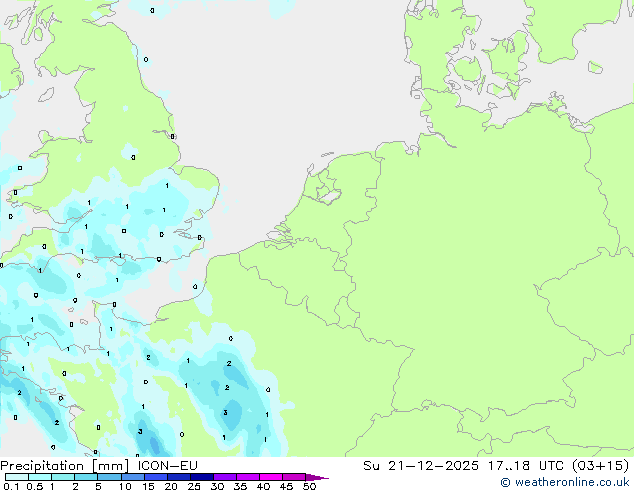Screen dimensions: 634x490
Task: Click the purple above-50 legend arrow
Action: coord(315,477)
